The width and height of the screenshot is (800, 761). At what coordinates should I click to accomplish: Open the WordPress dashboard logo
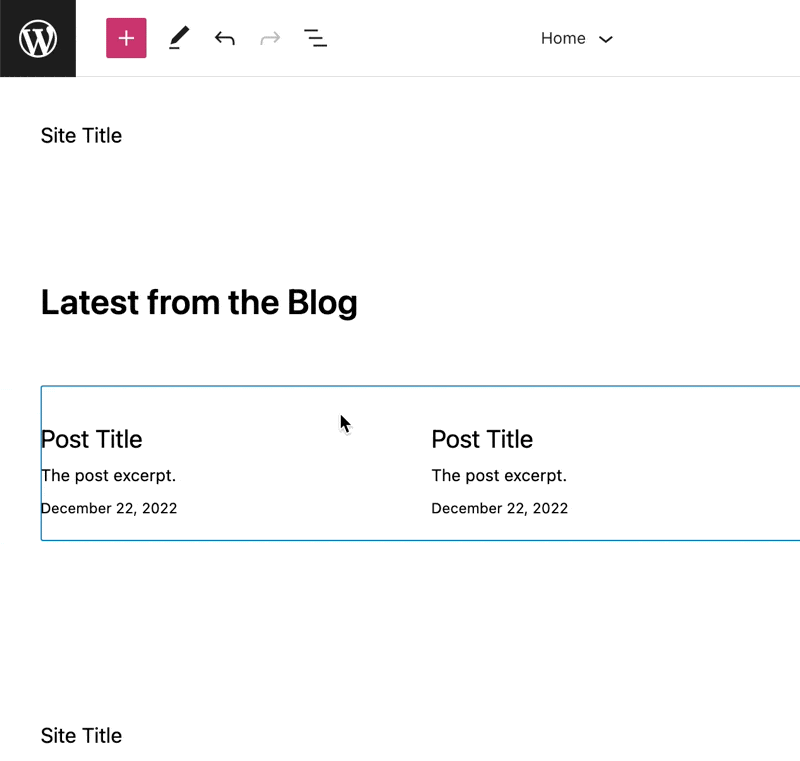(x=38, y=38)
